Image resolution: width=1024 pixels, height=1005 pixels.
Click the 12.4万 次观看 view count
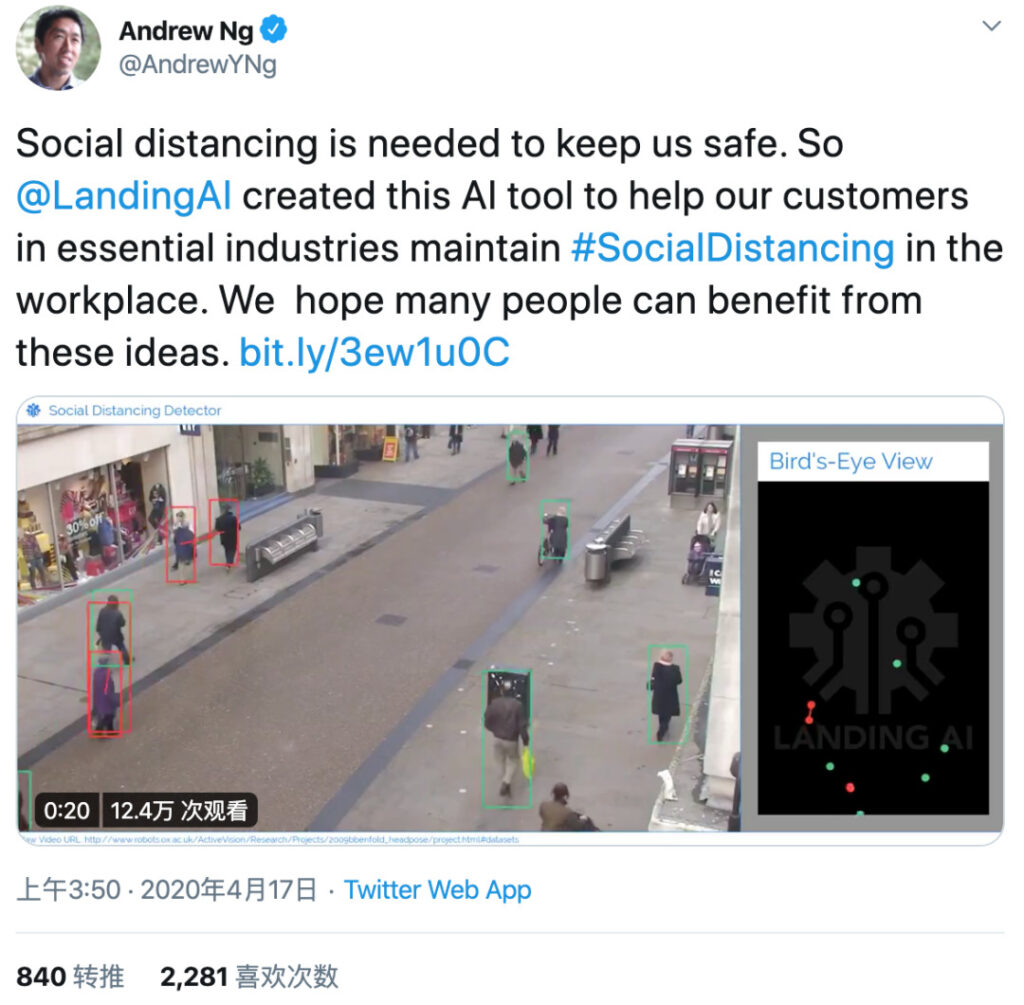(179, 810)
